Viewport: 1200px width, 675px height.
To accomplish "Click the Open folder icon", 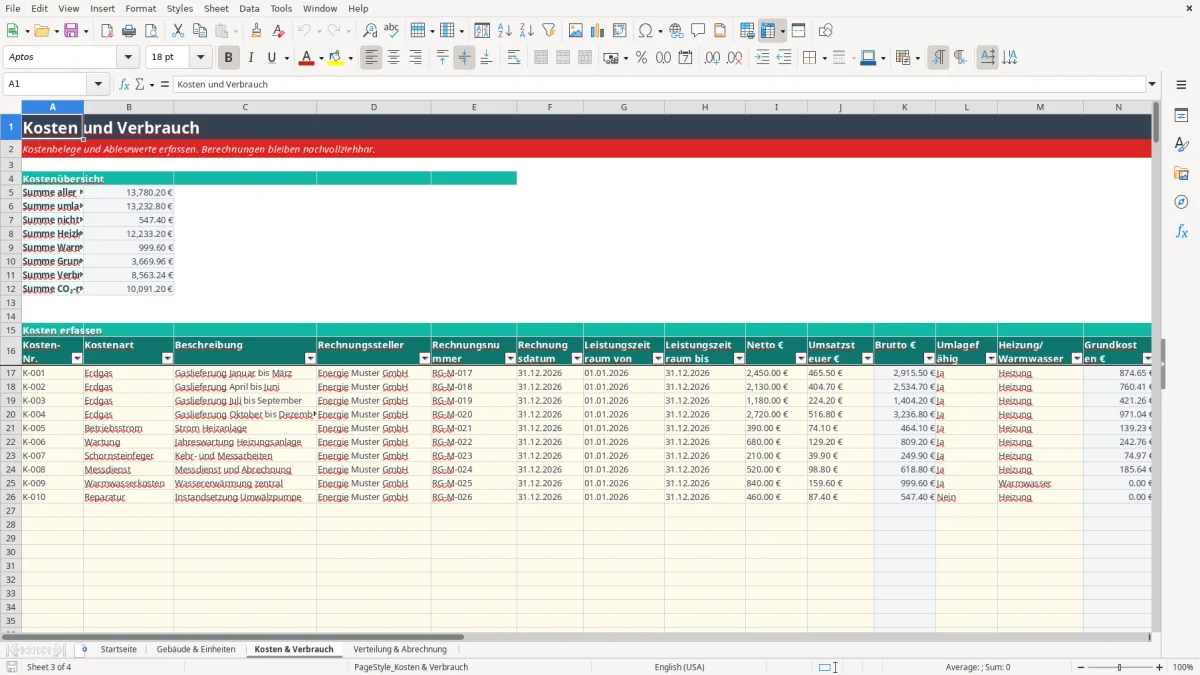I will (40, 31).
